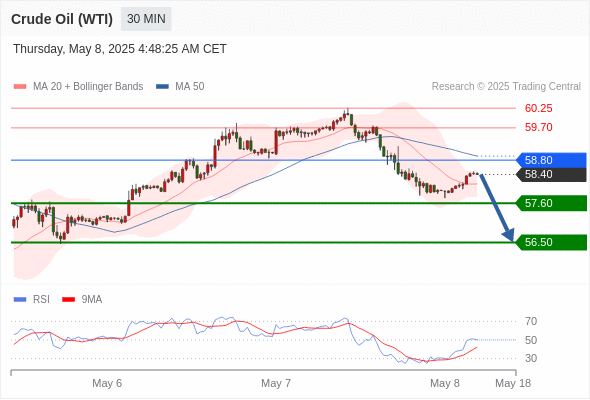The height and width of the screenshot is (400, 590).
Task: Click the 9MA red legend swatch
Action: (68, 300)
